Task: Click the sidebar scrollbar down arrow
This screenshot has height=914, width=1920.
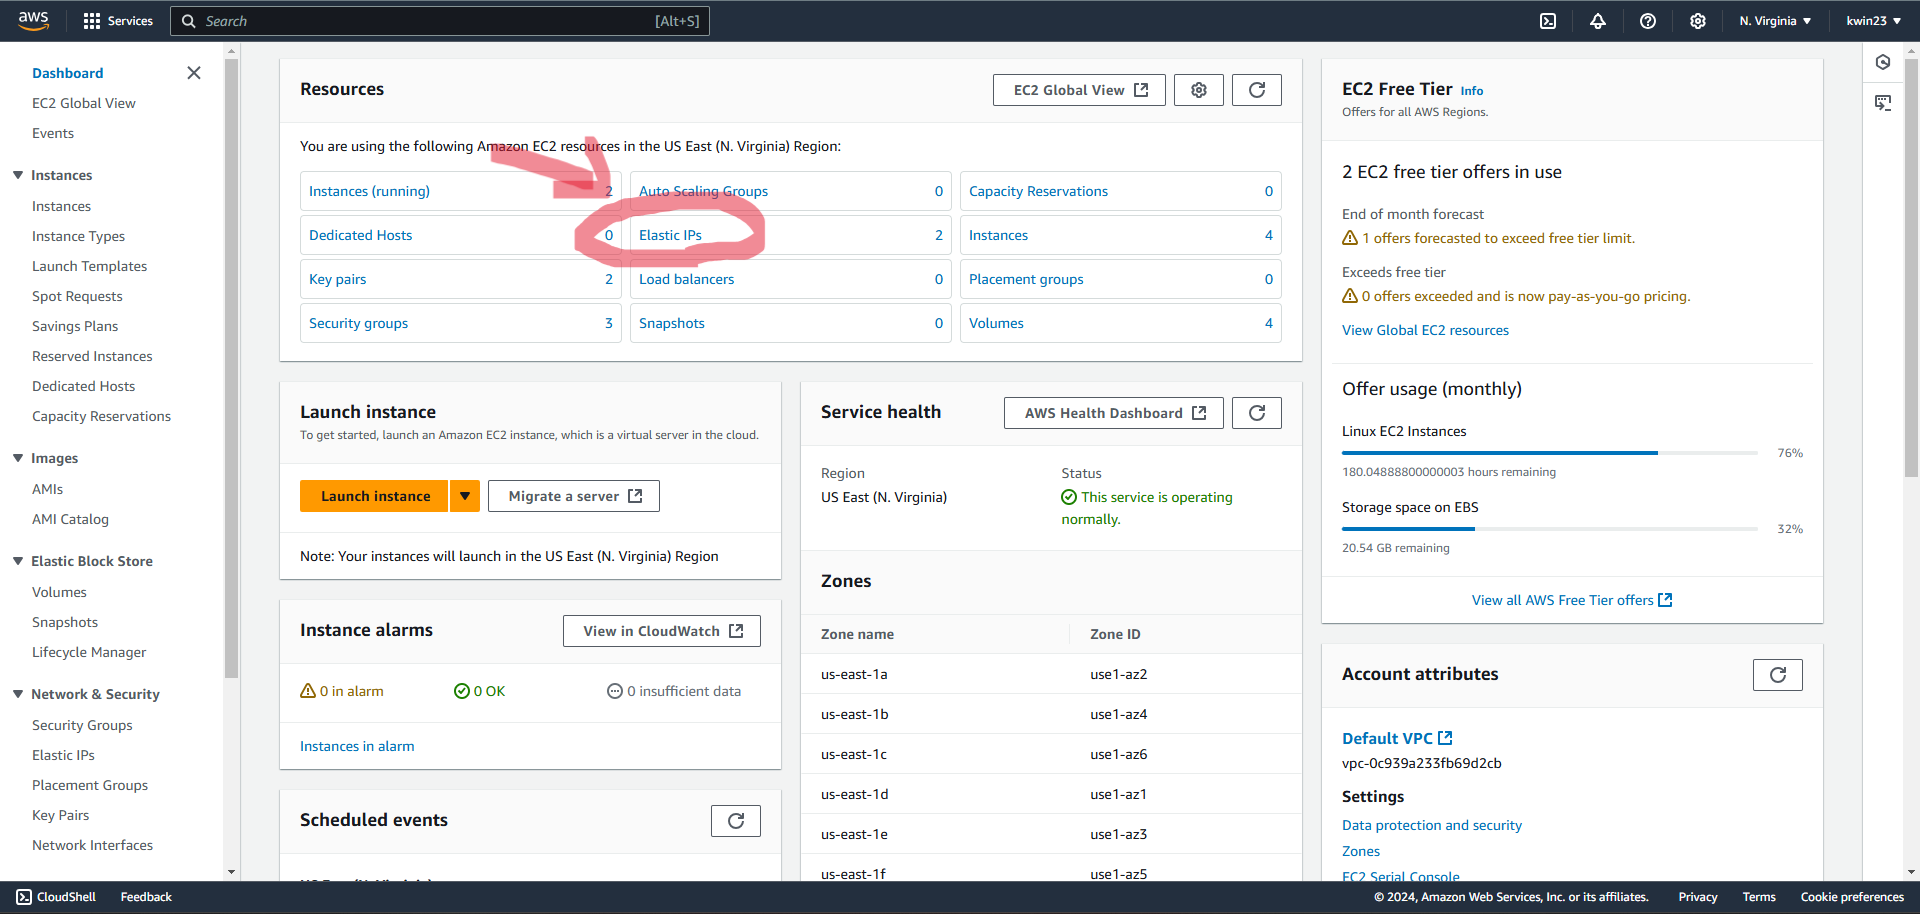Action: [x=231, y=872]
